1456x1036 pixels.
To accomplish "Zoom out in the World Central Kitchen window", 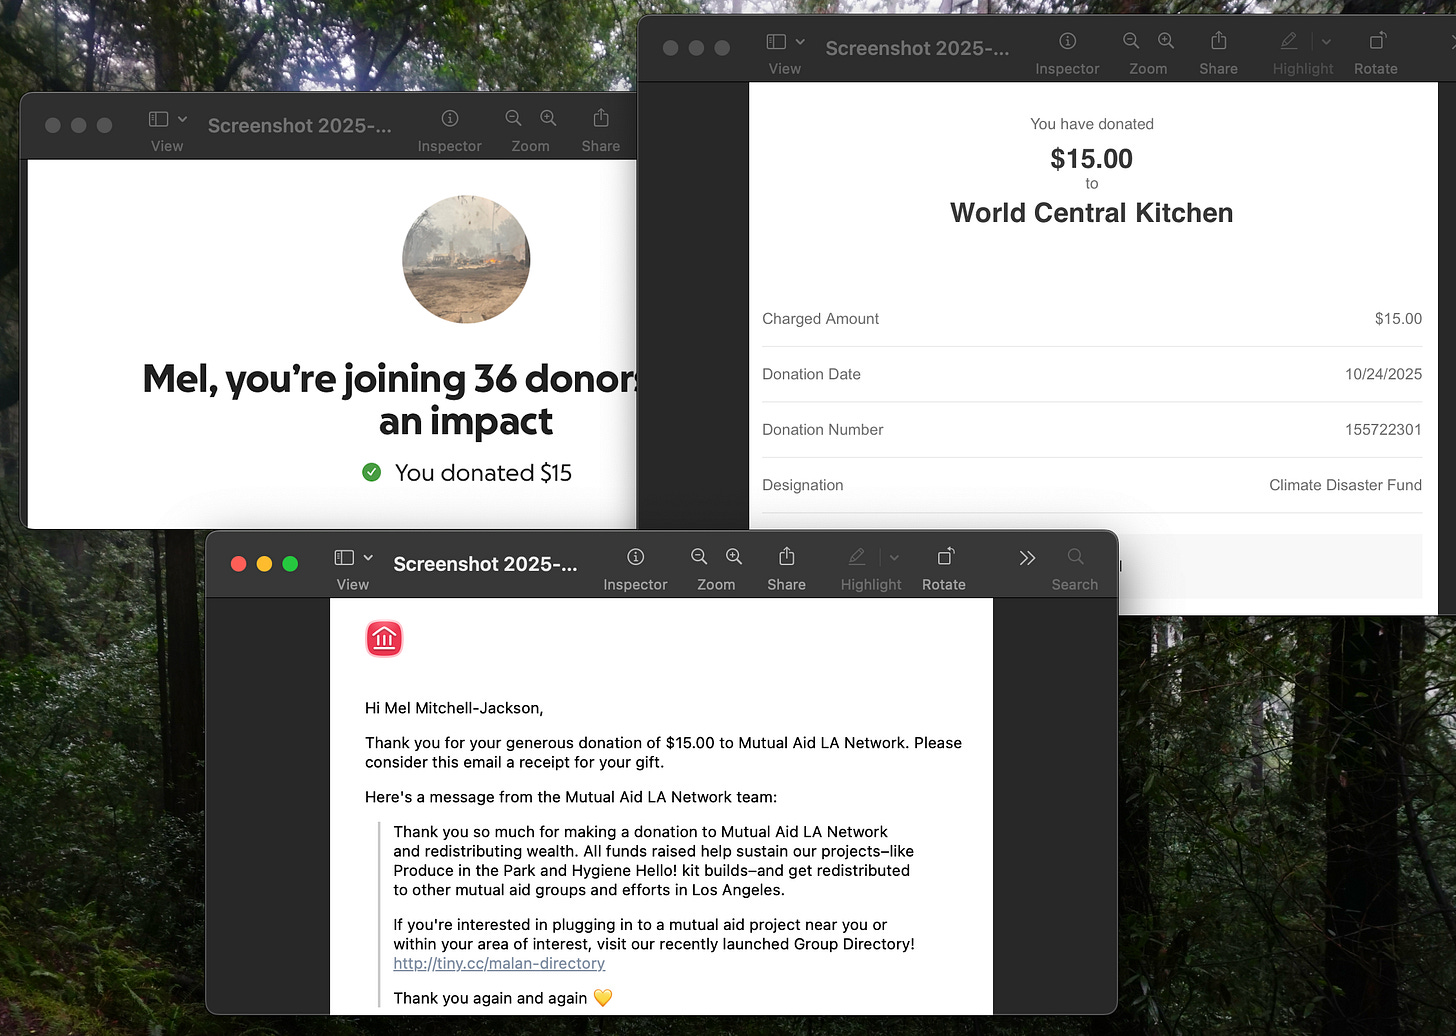I will tap(1131, 41).
